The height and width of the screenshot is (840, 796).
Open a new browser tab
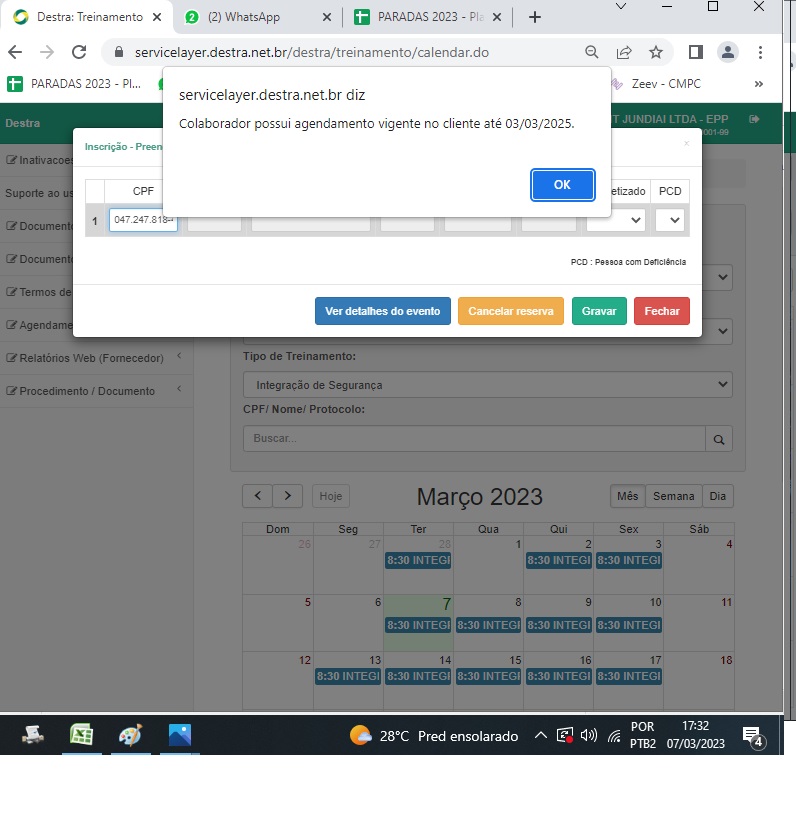535,17
